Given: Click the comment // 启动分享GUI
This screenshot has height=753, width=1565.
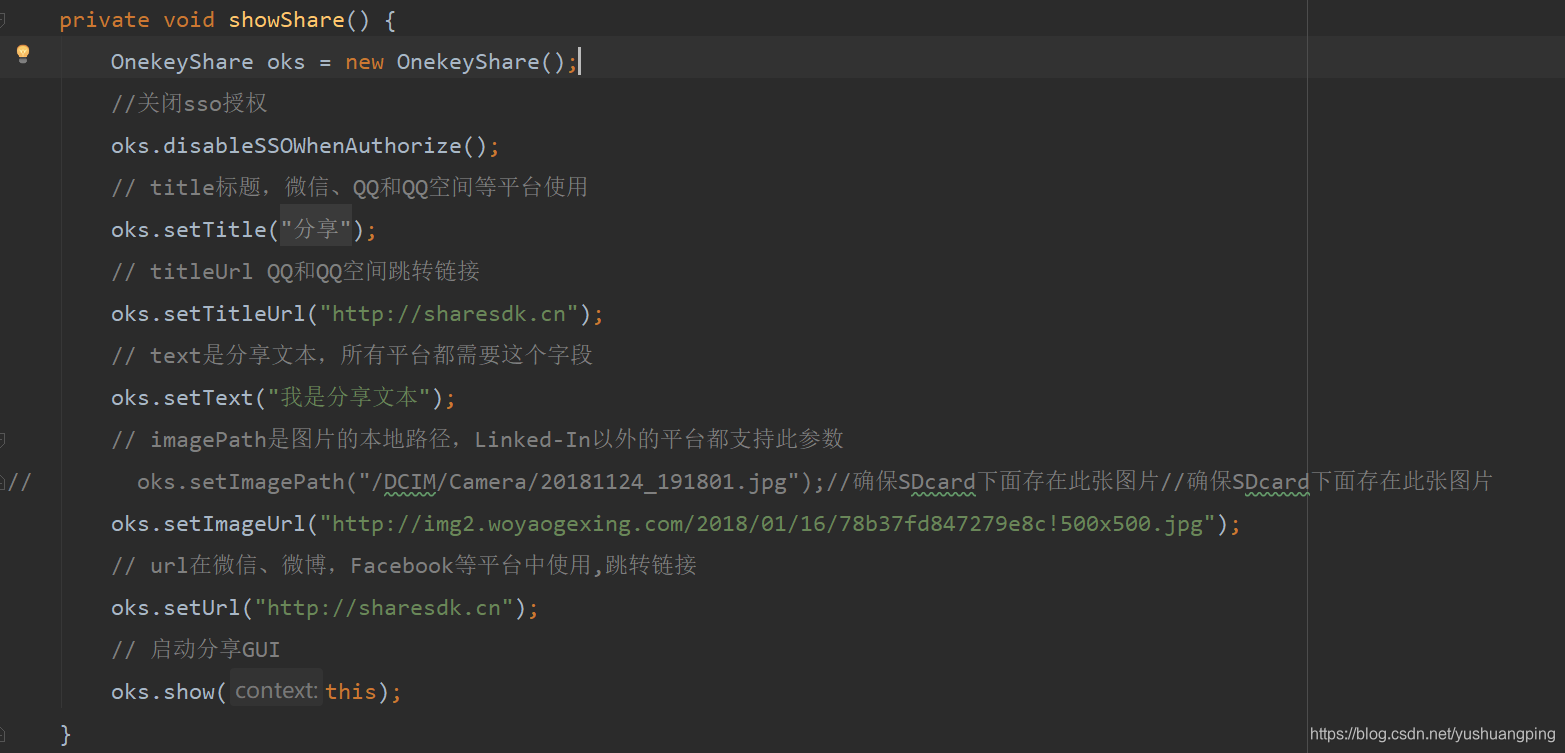Looking at the screenshot, I should pos(196,650).
